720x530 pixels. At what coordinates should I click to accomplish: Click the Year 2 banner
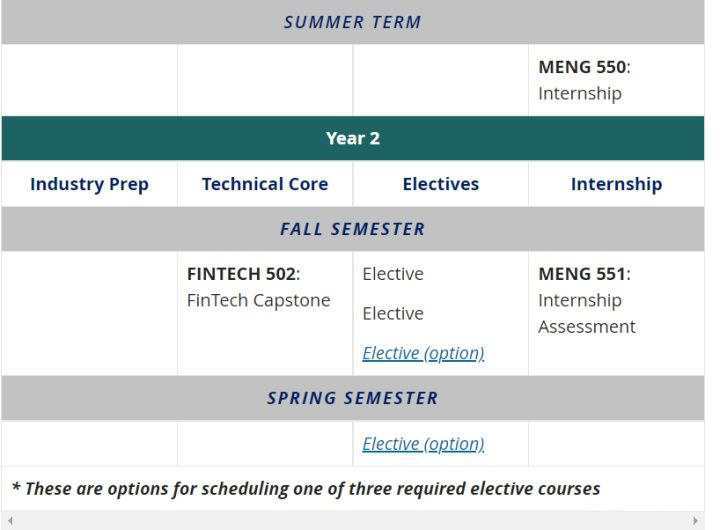(x=352, y=138)
